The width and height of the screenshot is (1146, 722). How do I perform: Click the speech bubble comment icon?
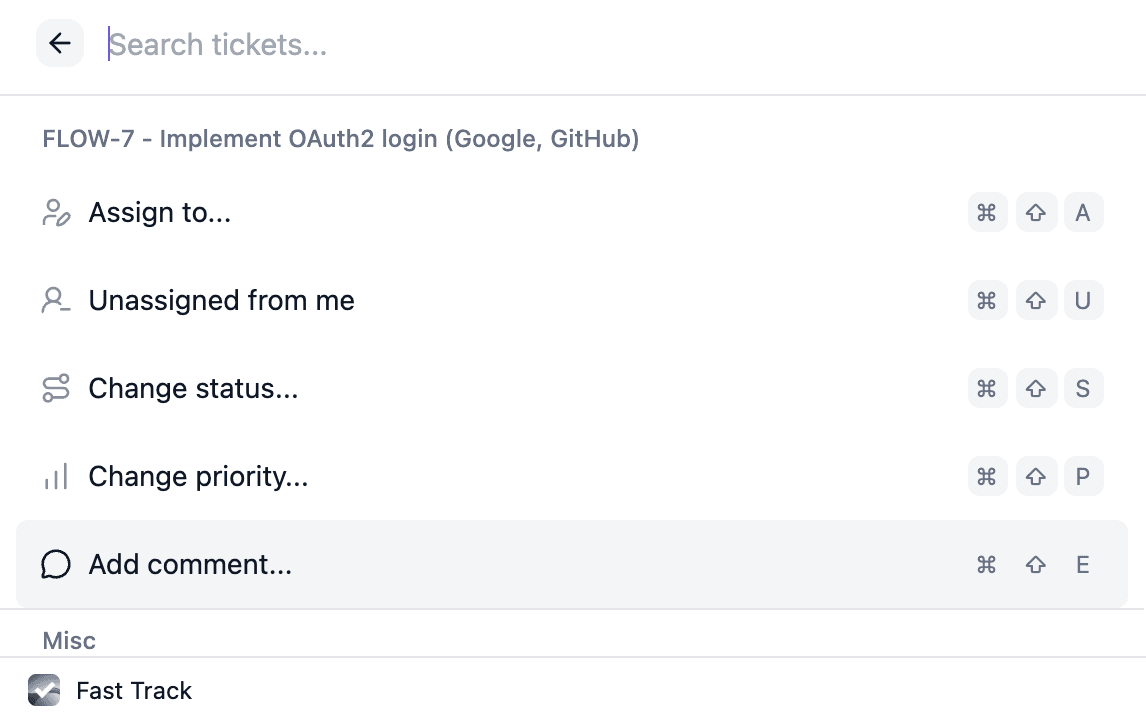pos(56,565)
